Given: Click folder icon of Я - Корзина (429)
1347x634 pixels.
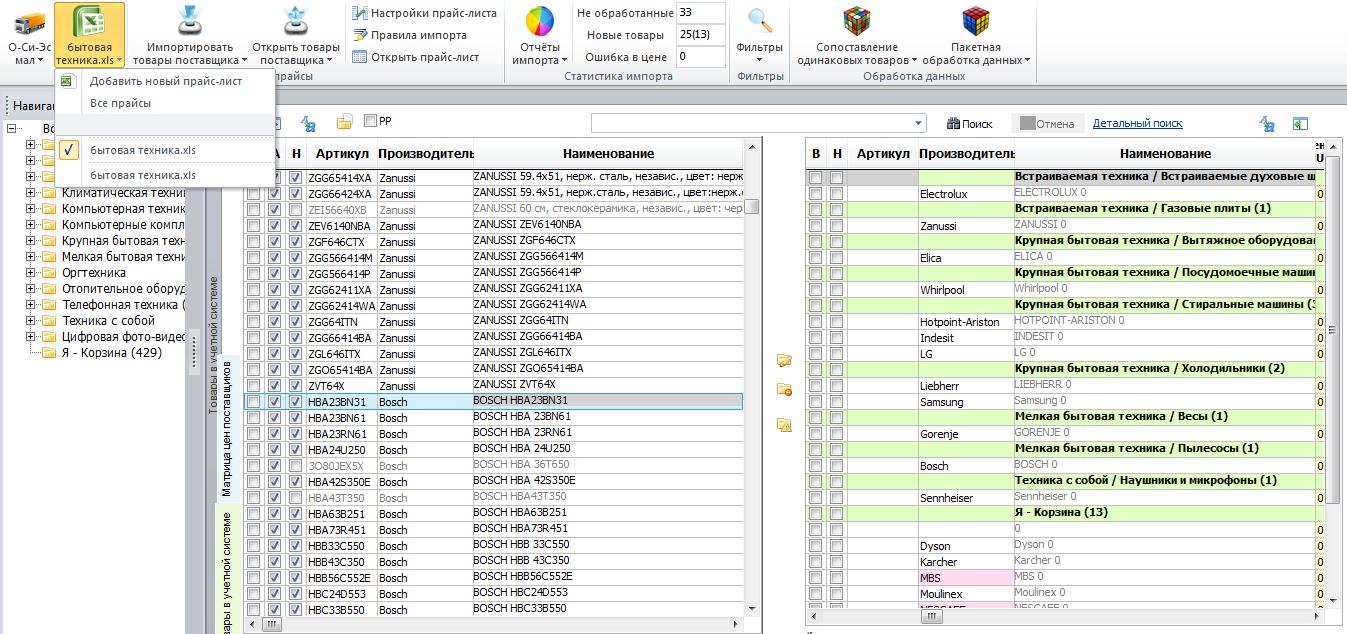Looking at the screenshot, I should (49, 352).
